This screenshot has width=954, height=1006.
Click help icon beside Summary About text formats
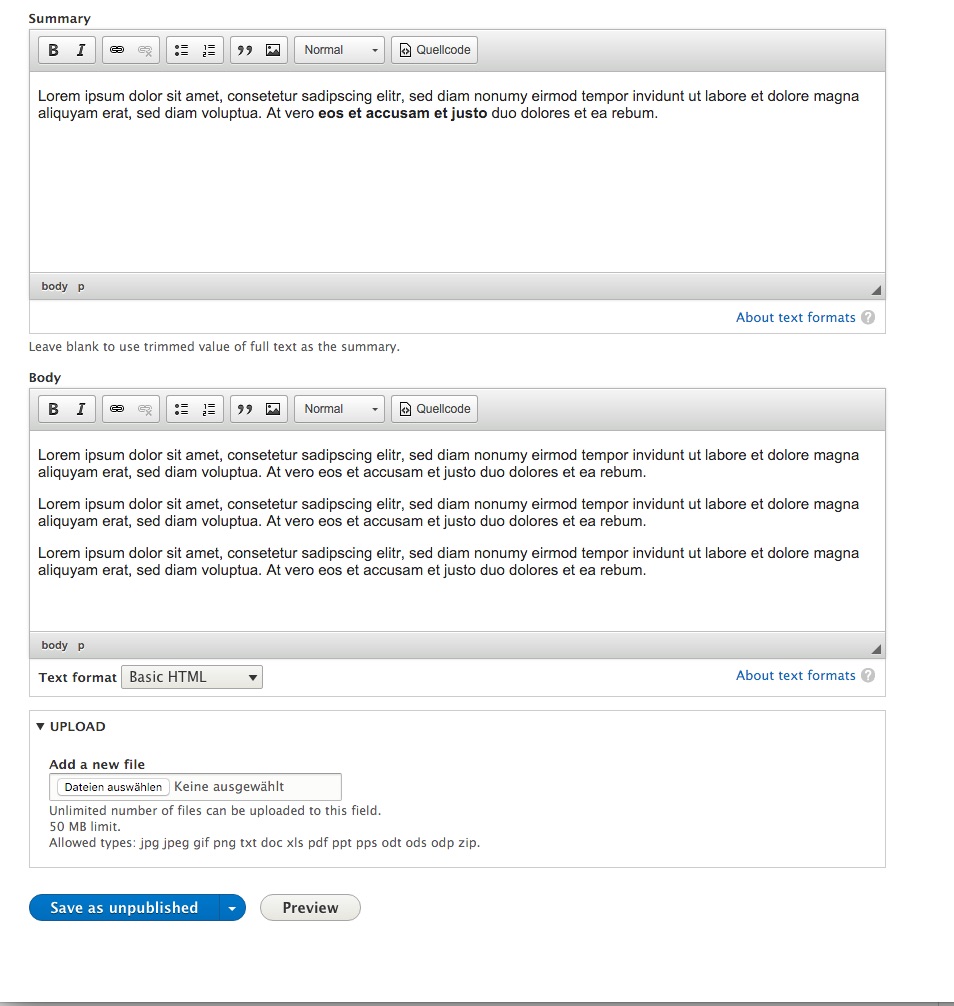[x=868, y=317]
